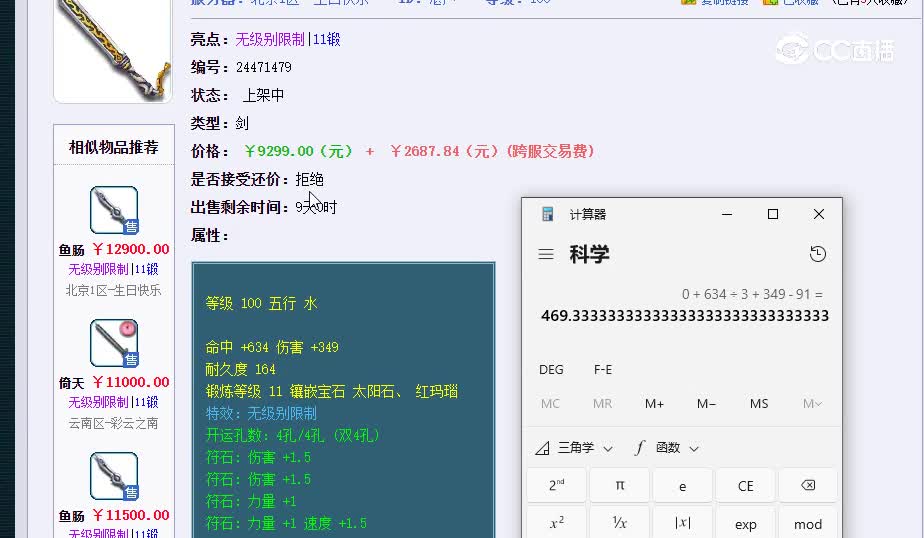Click the 云南区-彩云之南 server text
Viewport: 924px width, 538px height.
pos(113,423)
